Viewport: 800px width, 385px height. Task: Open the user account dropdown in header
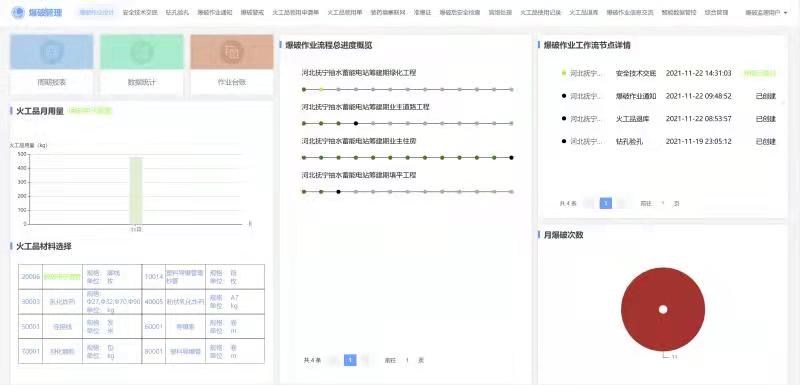(765, 12)
